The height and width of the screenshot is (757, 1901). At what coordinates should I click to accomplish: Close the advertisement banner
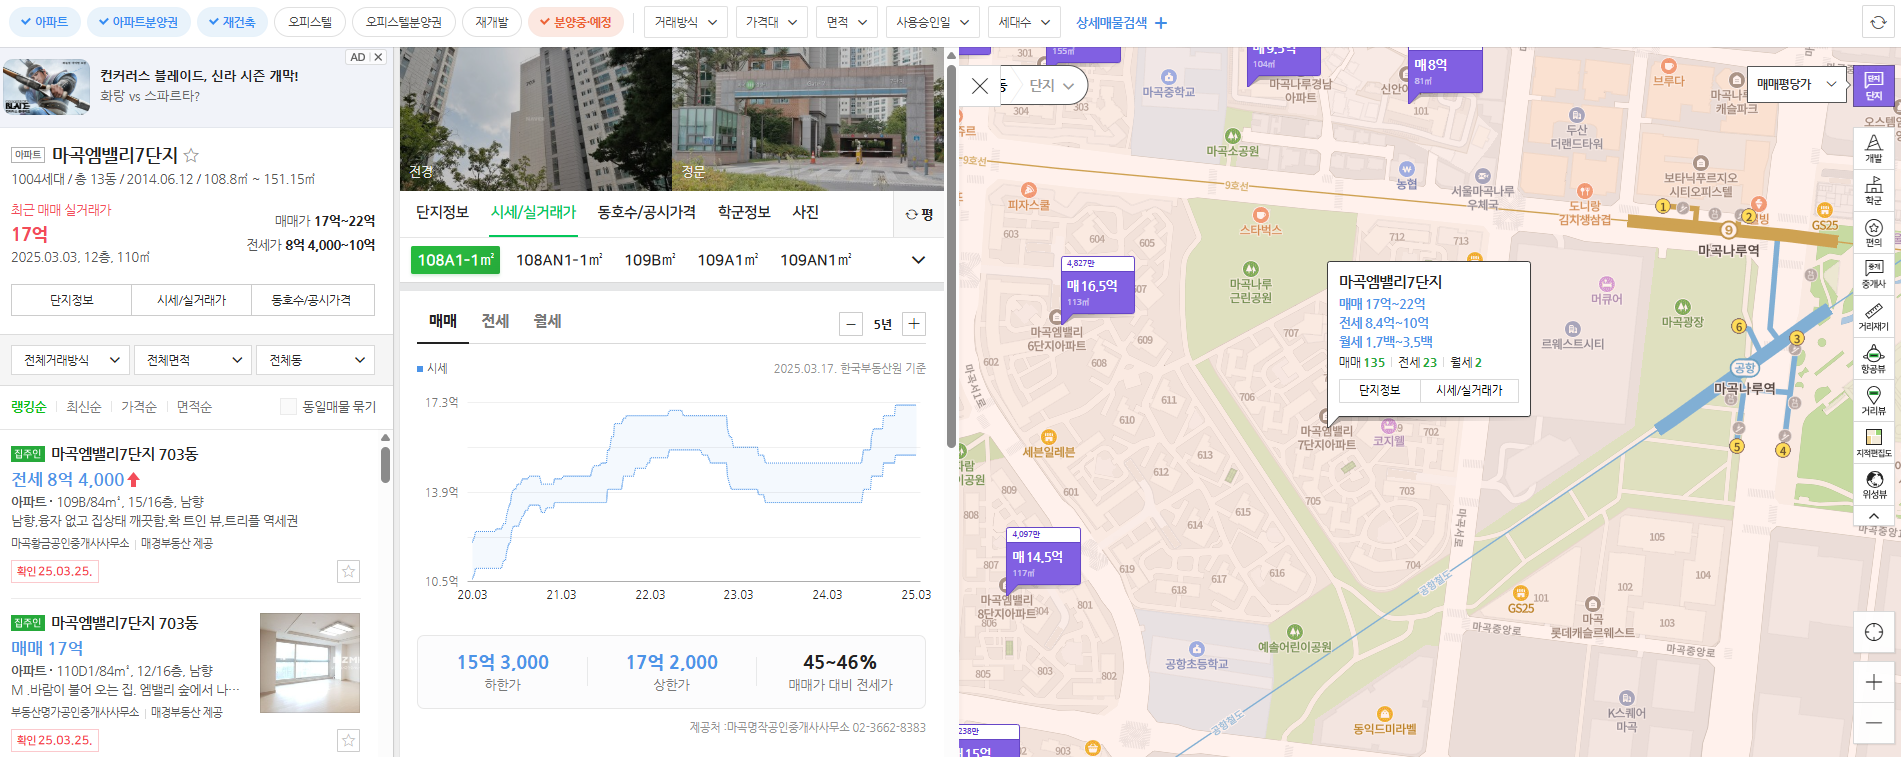coord(378,57)
